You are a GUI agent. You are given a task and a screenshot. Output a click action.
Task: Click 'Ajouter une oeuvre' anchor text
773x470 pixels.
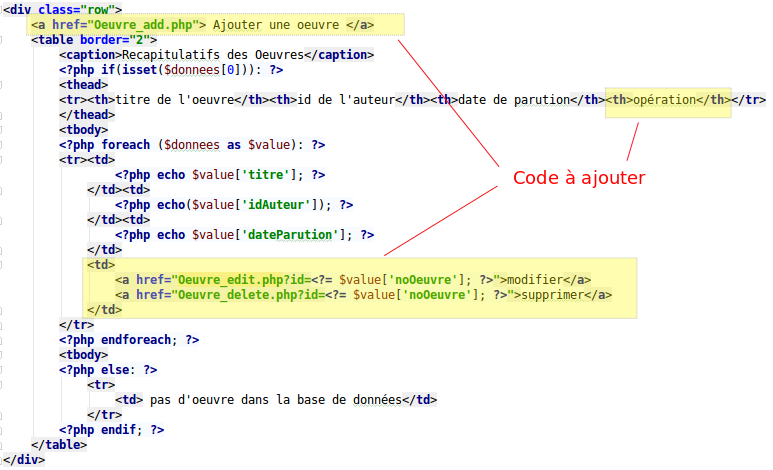click(278, 24)
